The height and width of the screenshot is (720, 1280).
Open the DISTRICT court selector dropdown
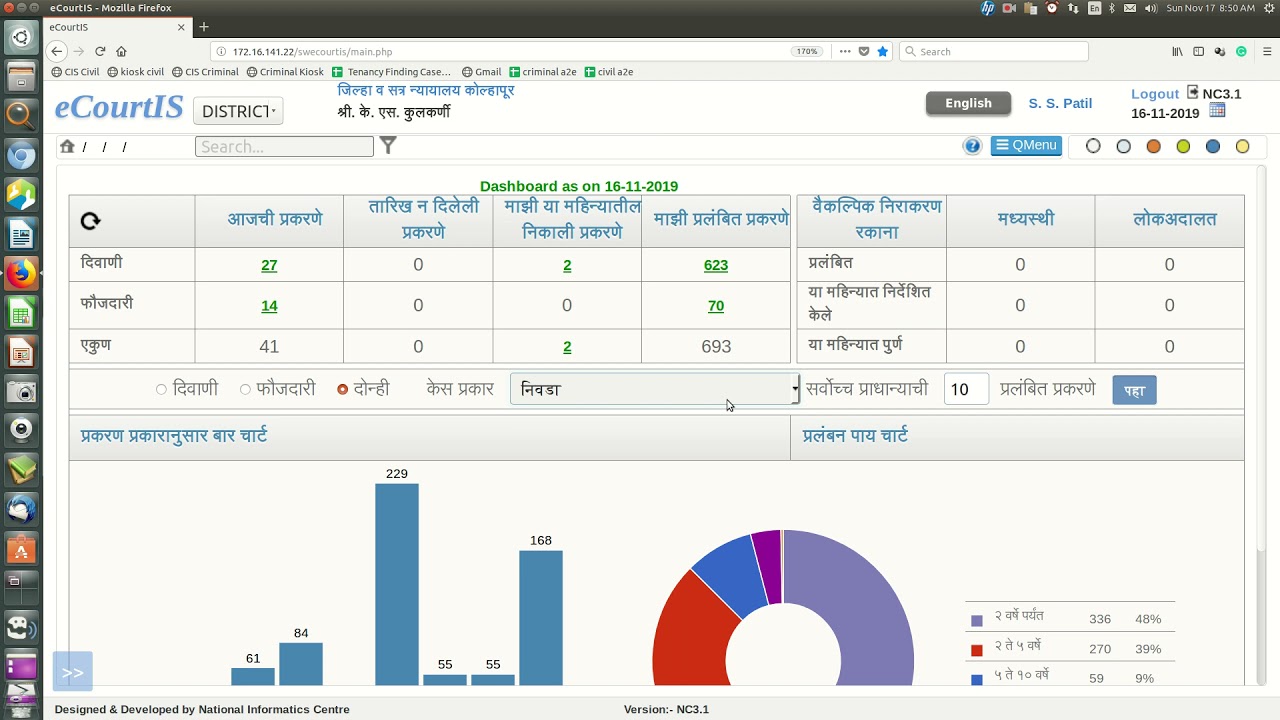click(238, 111)
